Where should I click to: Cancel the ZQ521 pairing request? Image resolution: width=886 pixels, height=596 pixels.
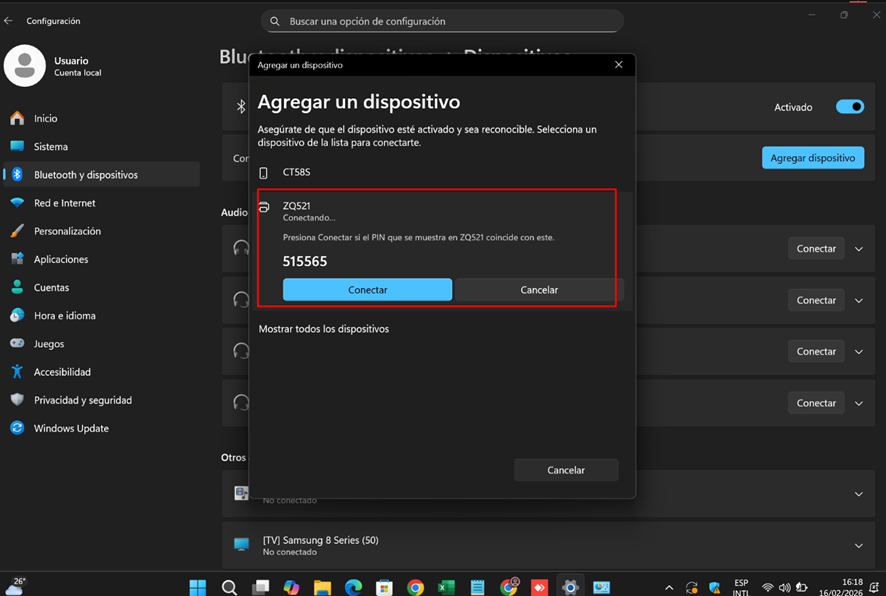(538, 290)
